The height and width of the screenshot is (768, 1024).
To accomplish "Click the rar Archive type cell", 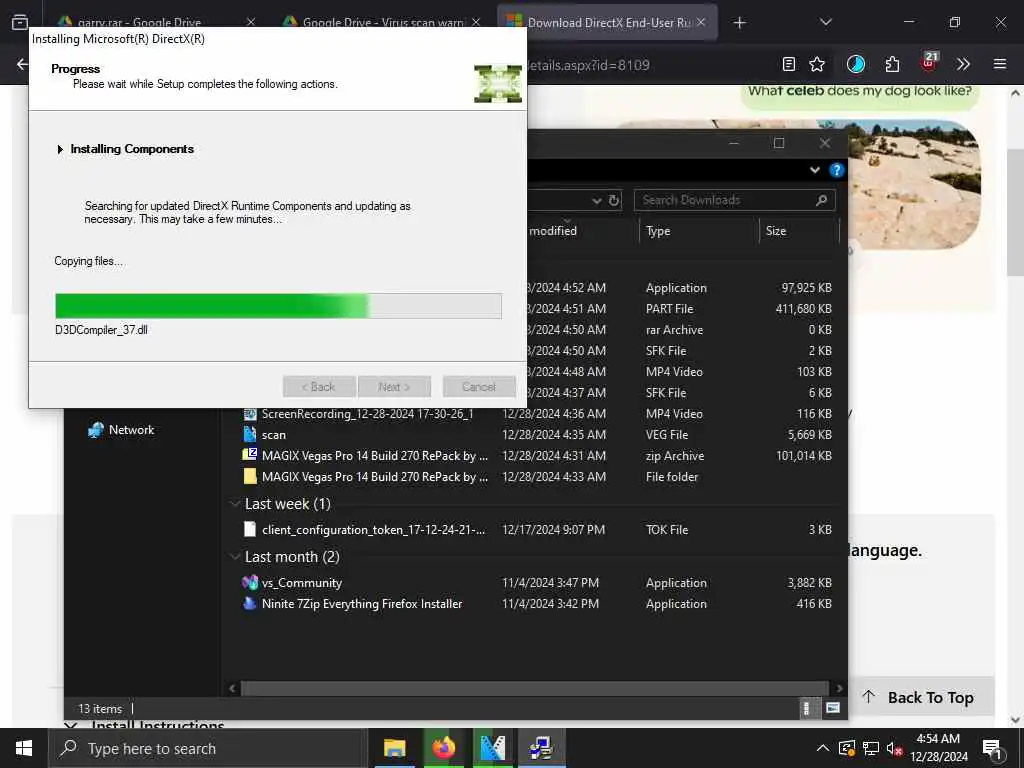I will pyautogui.click(x=674, y=330).
